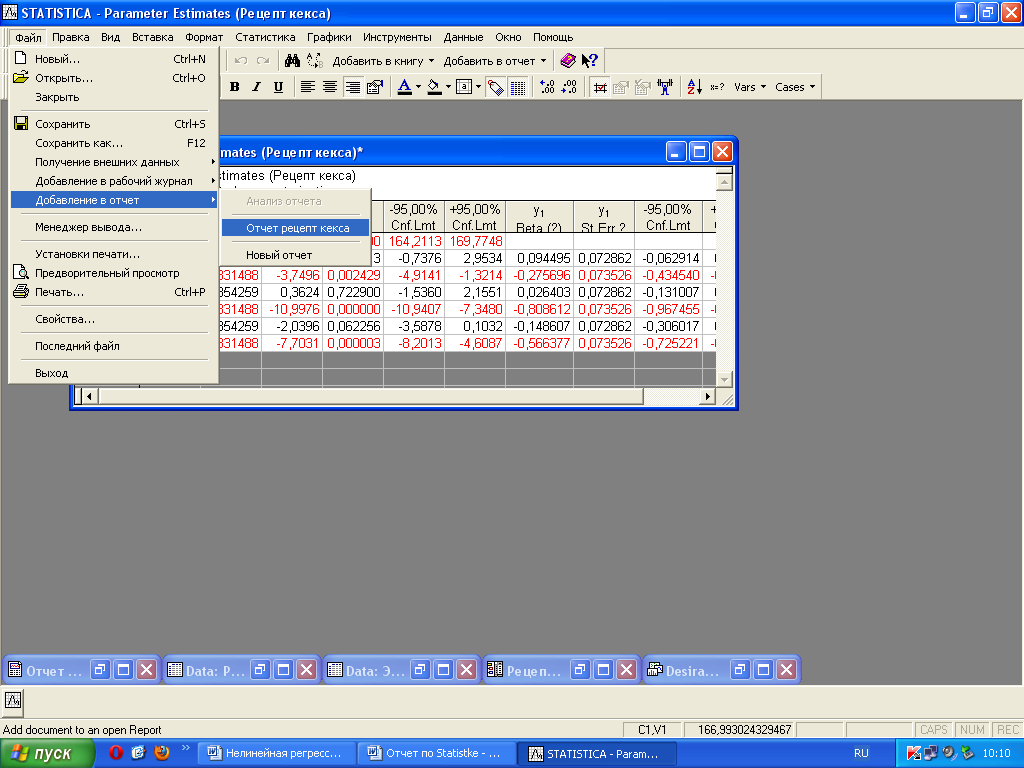Restore the first minimized 'Data: Р...' window
Viewport: 1024px width, 768px height.
261,669
